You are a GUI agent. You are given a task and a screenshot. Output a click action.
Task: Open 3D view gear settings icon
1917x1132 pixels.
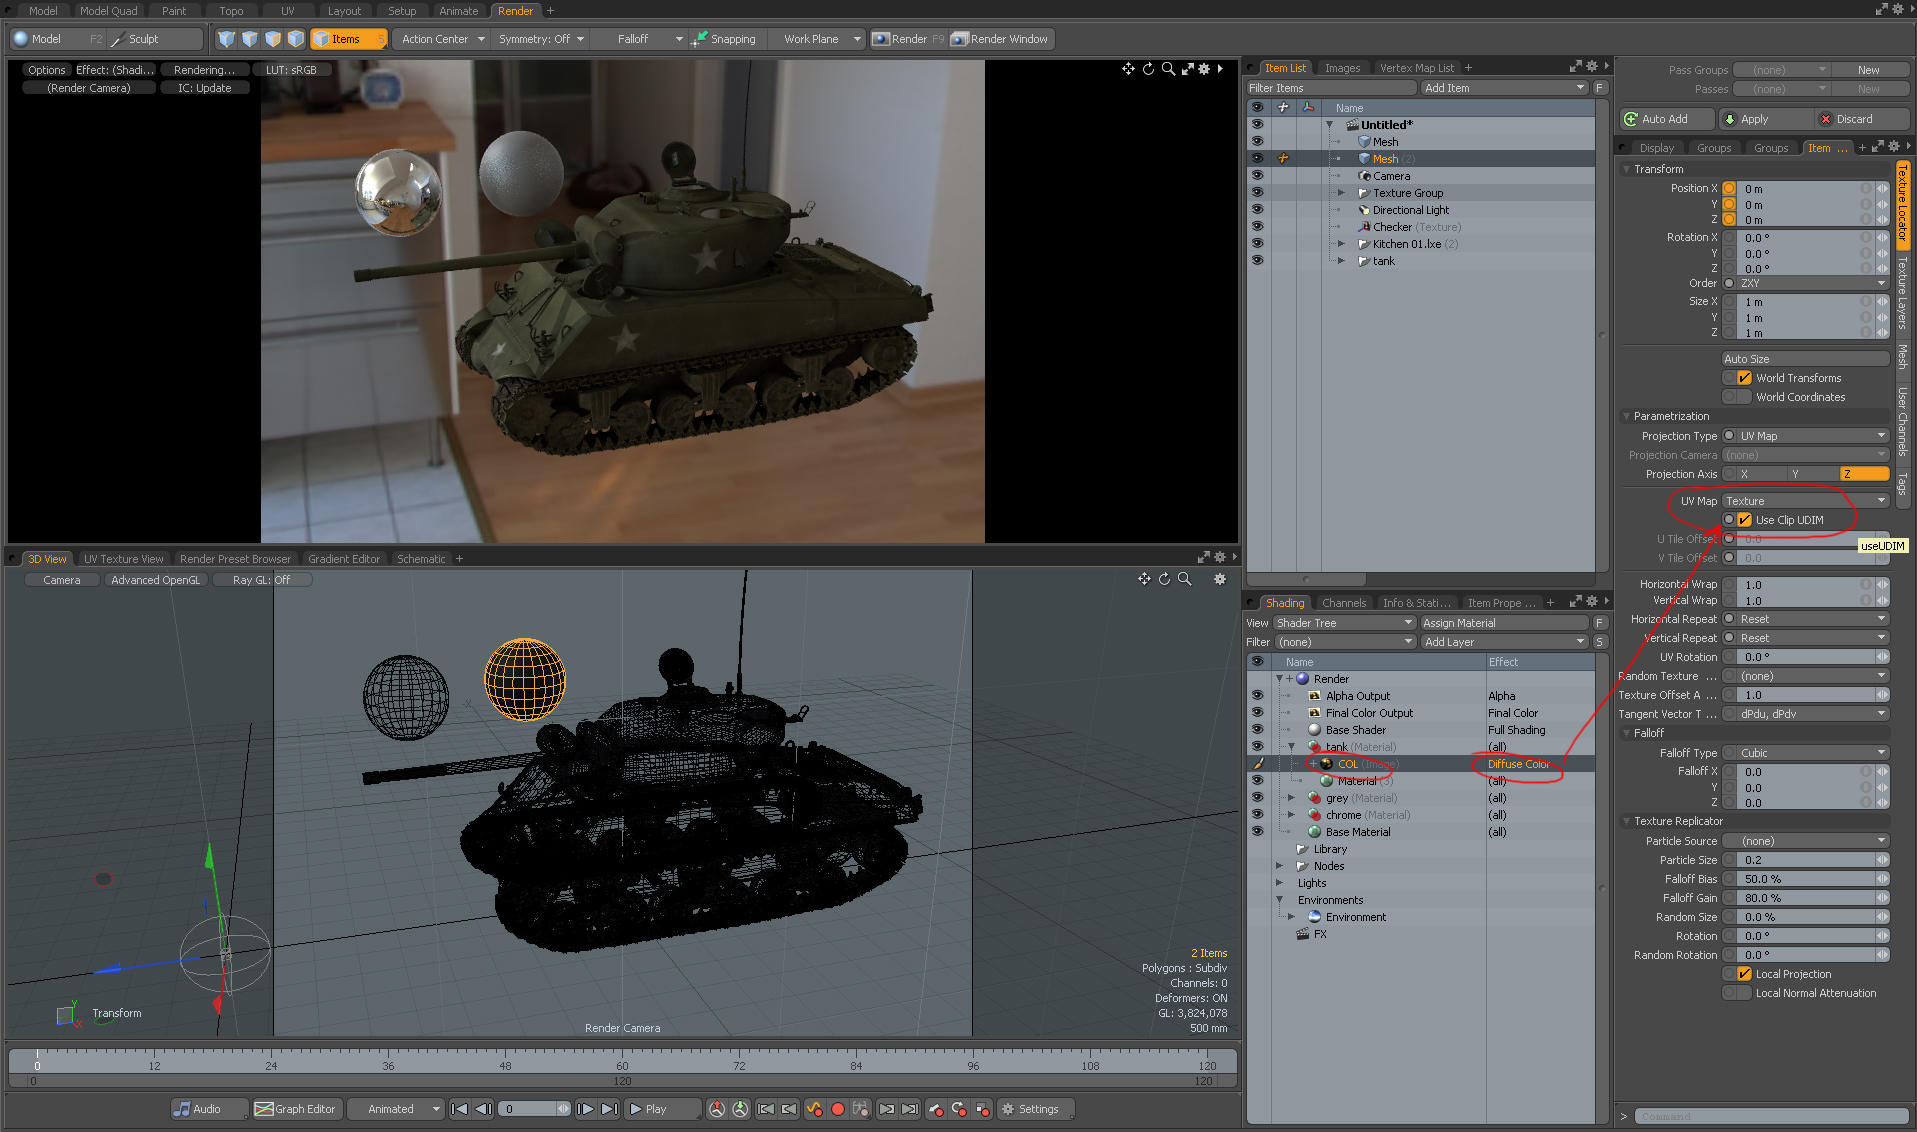coord(1220,579)
